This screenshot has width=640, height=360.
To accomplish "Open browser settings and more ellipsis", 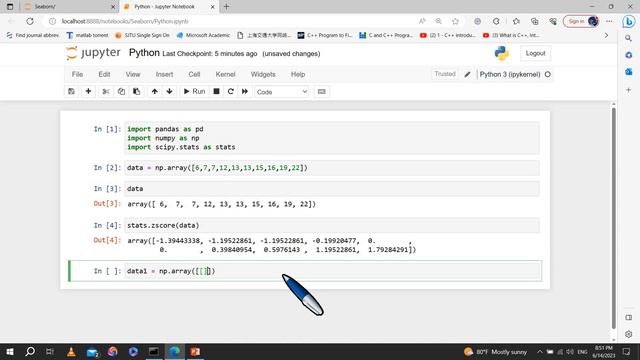I will coord(609,21).
